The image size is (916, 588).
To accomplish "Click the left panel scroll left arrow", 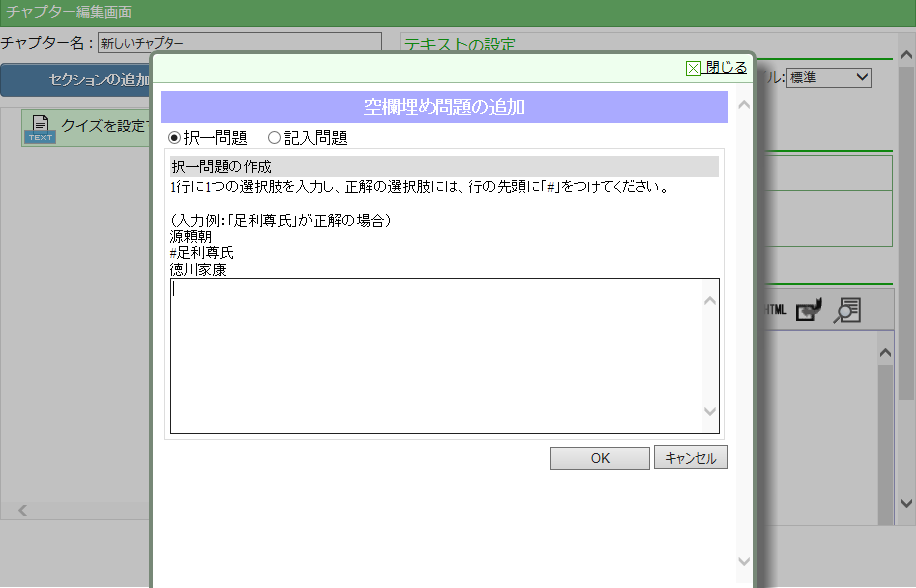I will [22, 510].
